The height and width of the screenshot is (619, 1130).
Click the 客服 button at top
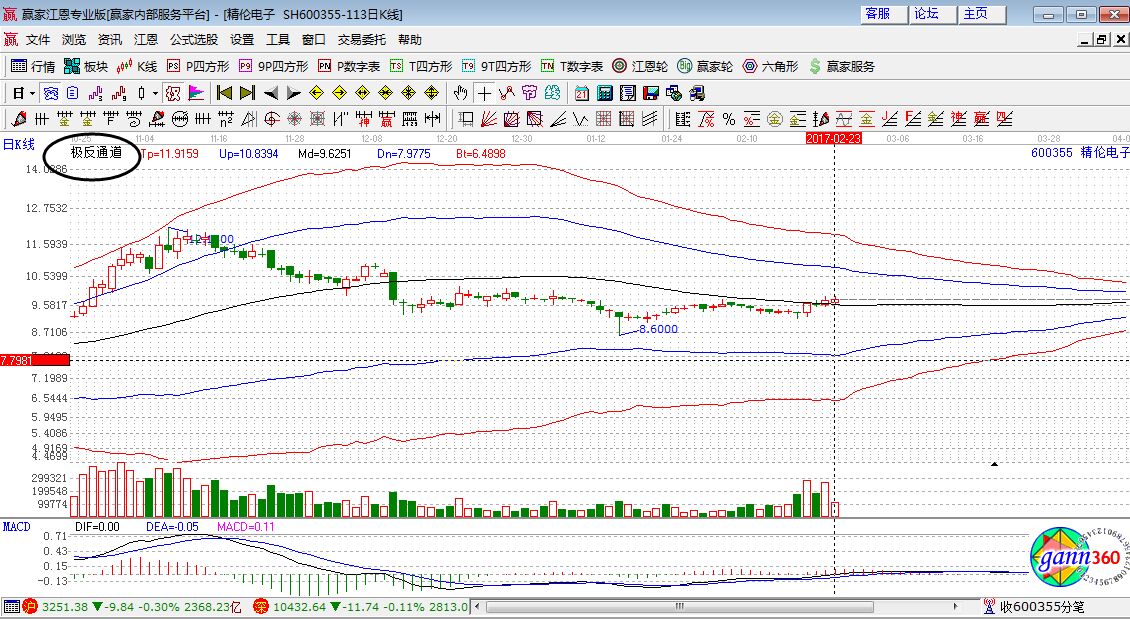[x=877, y=14]
